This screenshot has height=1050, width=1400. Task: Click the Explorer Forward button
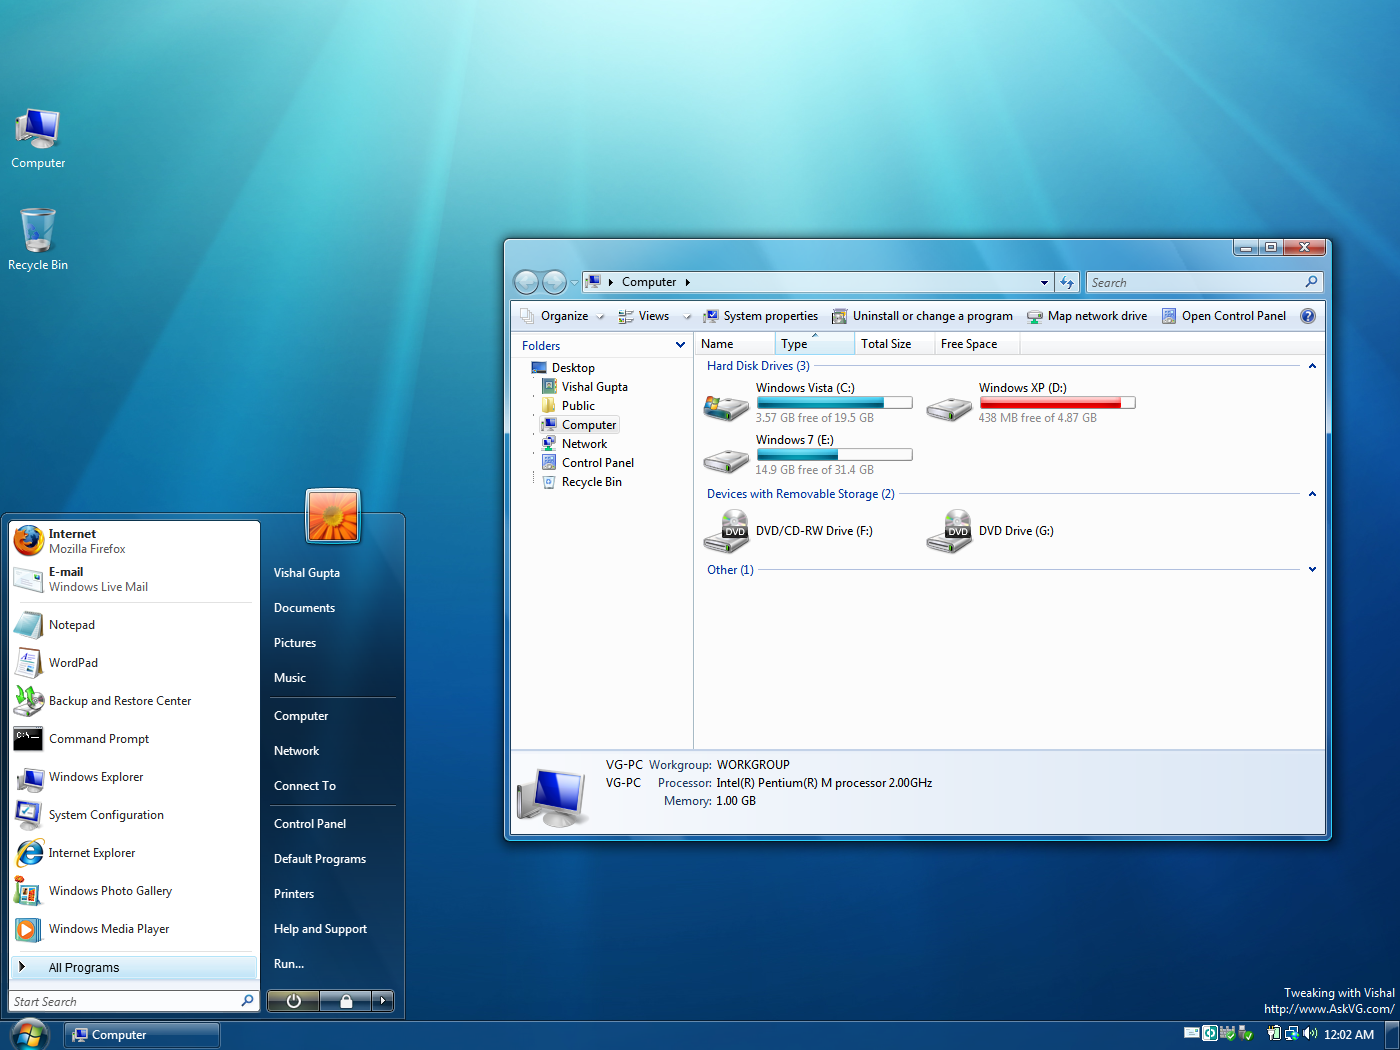point(554,282)
